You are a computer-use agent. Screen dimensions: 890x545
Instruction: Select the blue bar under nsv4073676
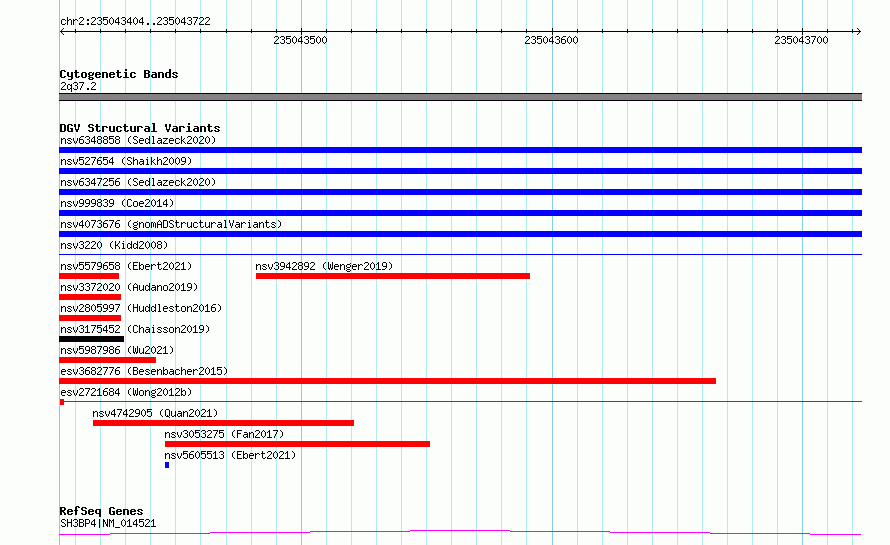pyautogui.click(x=460, y=234)
